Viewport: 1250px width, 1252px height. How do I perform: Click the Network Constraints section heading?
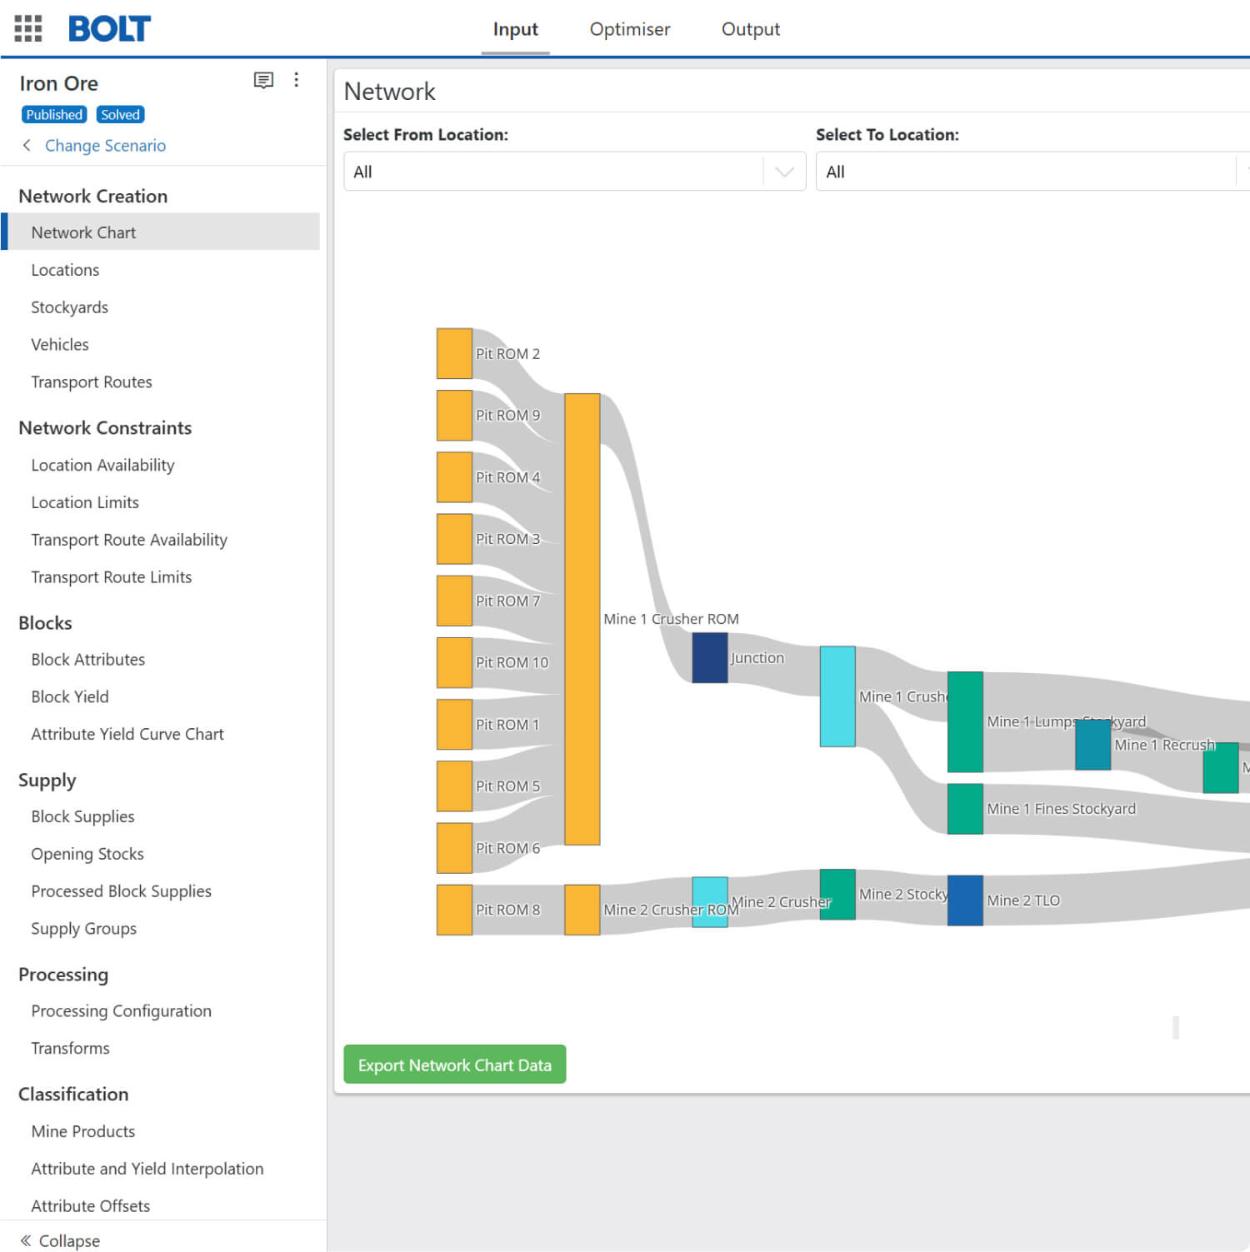click(105, 428)
